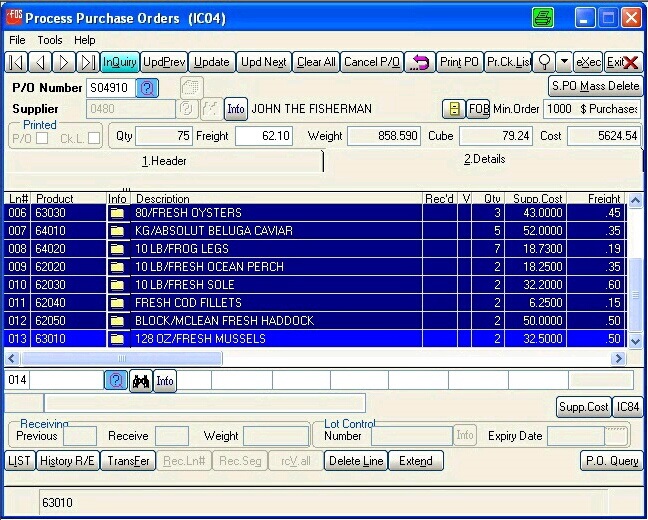Click Info button on entry line 014

pyautogui.click(x=164, y=381)
